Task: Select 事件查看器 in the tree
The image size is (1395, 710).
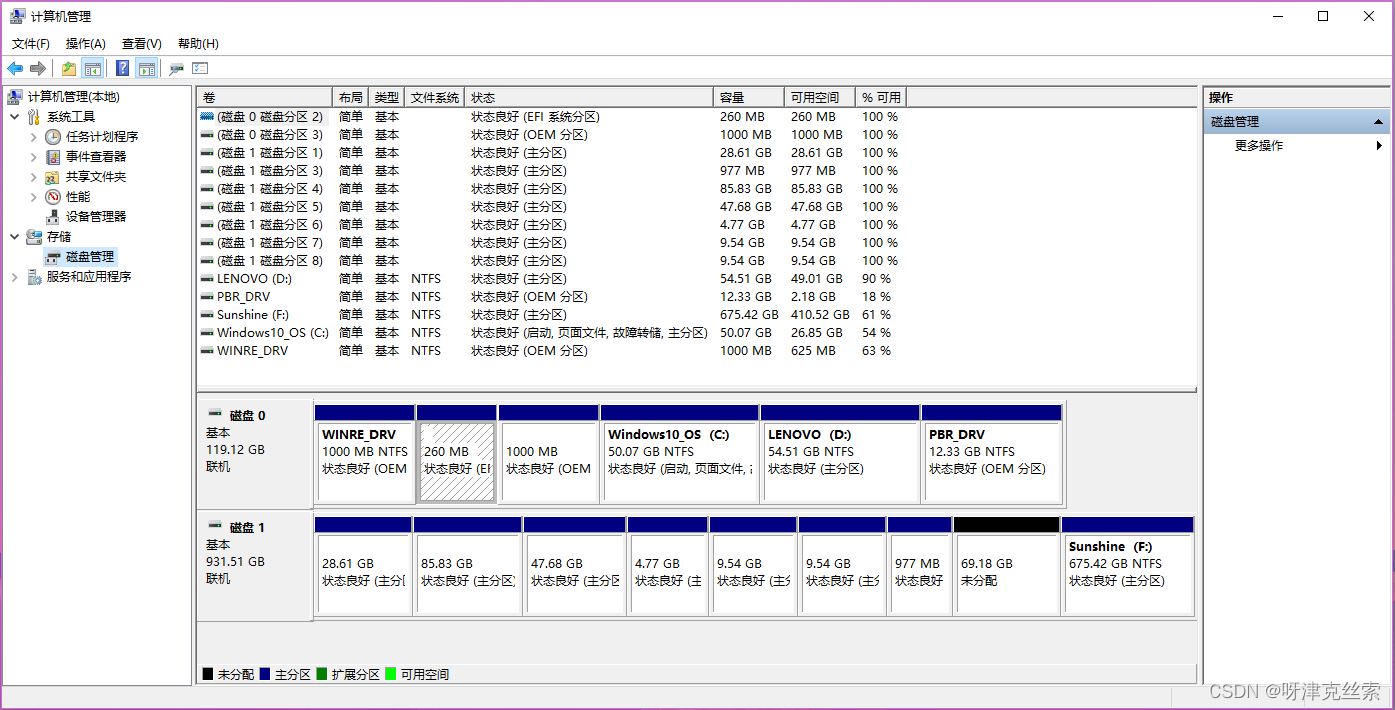Action: [96, 157]
